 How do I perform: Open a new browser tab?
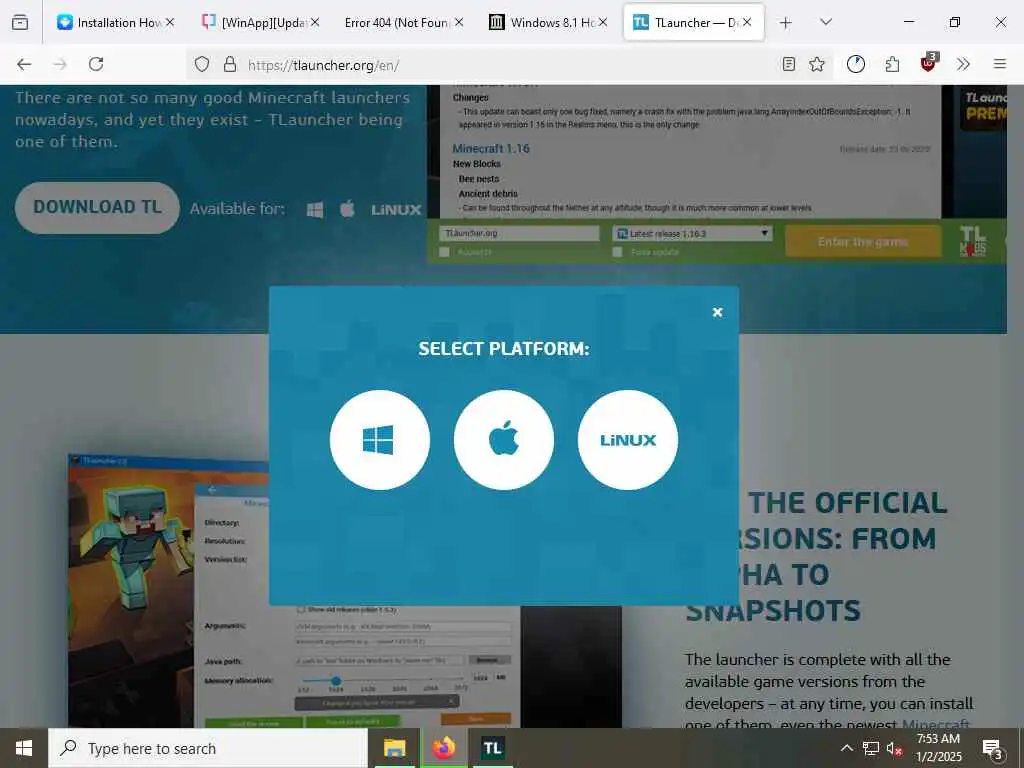click(x=786, y=23)
